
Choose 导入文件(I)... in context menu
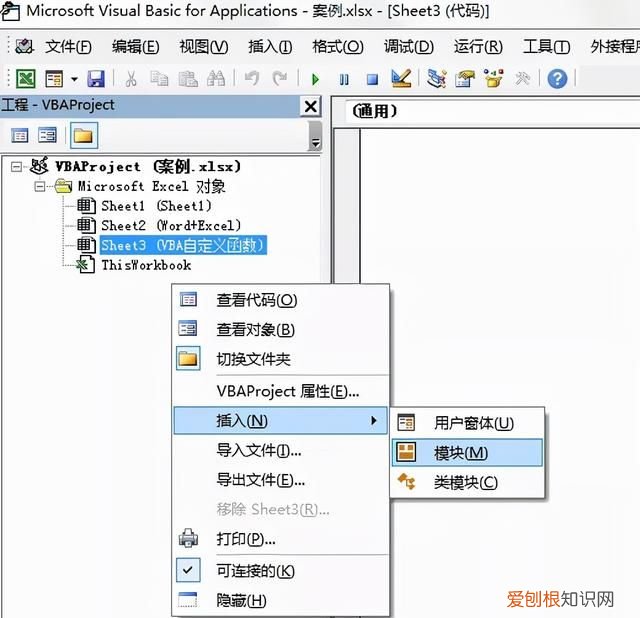(280, 450)
